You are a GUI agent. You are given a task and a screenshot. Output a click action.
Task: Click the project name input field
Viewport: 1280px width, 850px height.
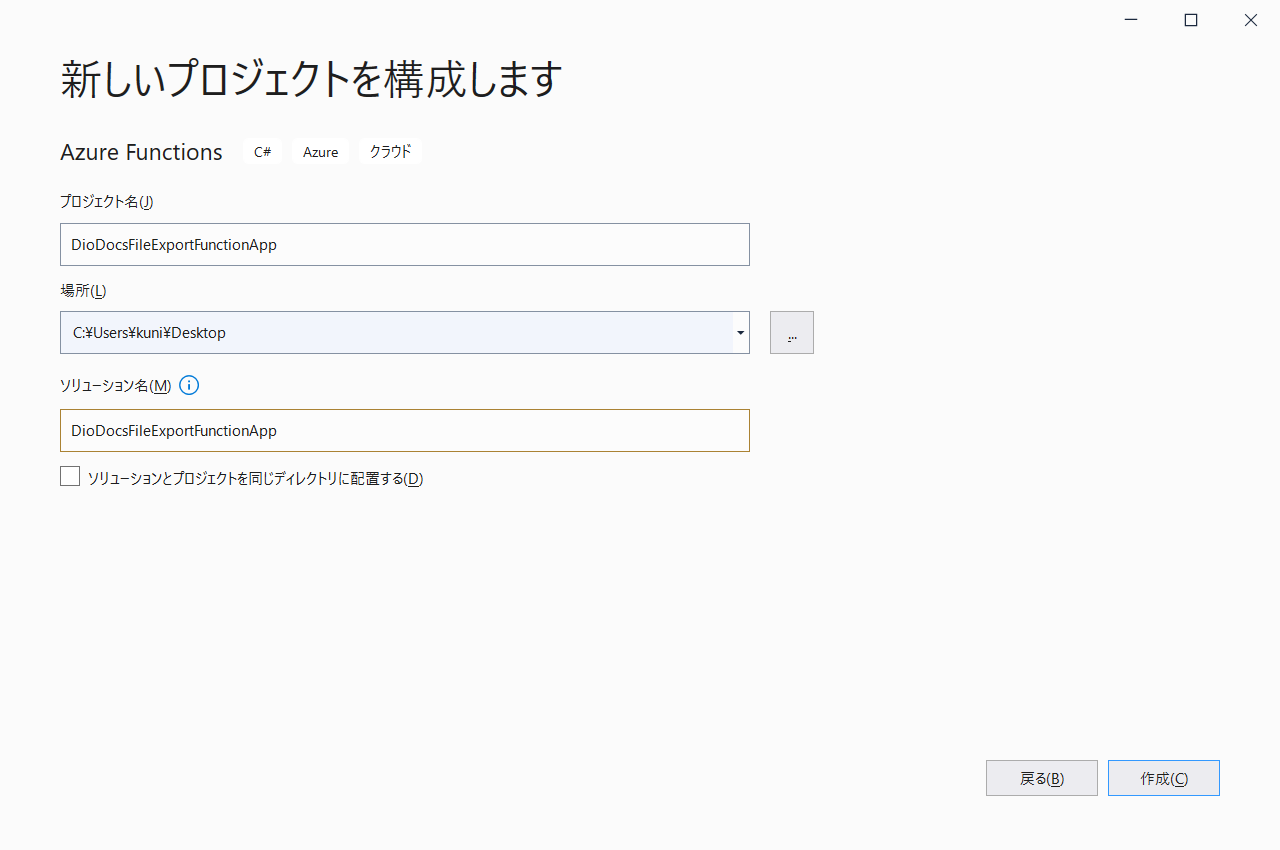tap(405, 244)
